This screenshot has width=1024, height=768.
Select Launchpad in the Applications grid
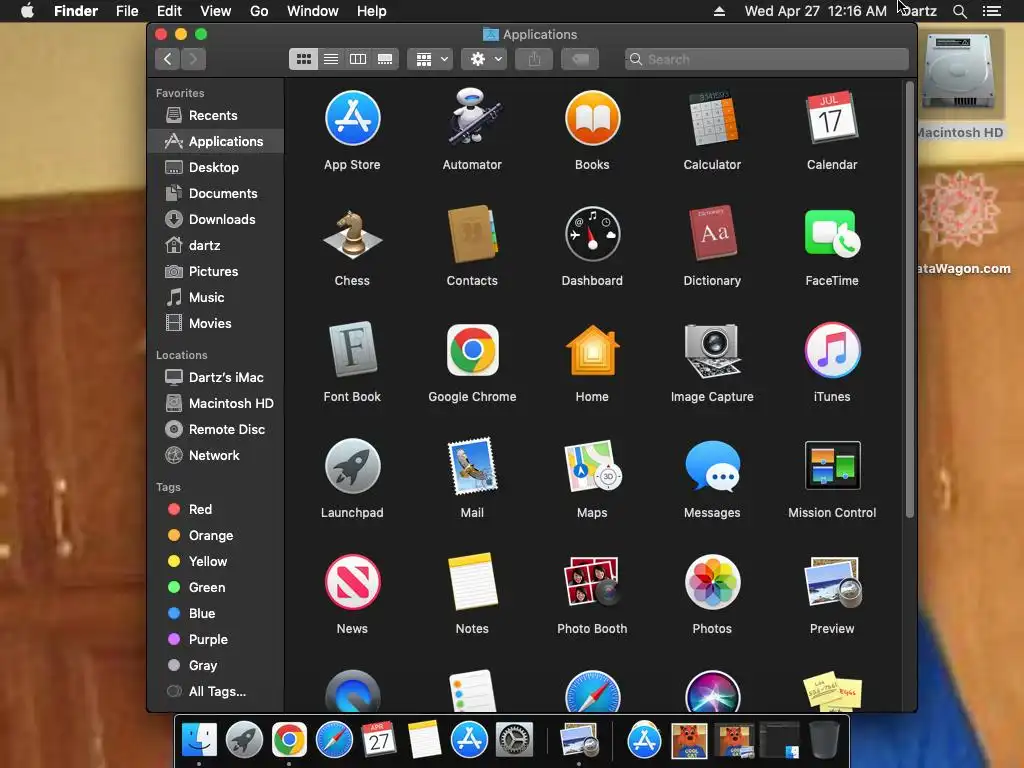pos(353,466)
